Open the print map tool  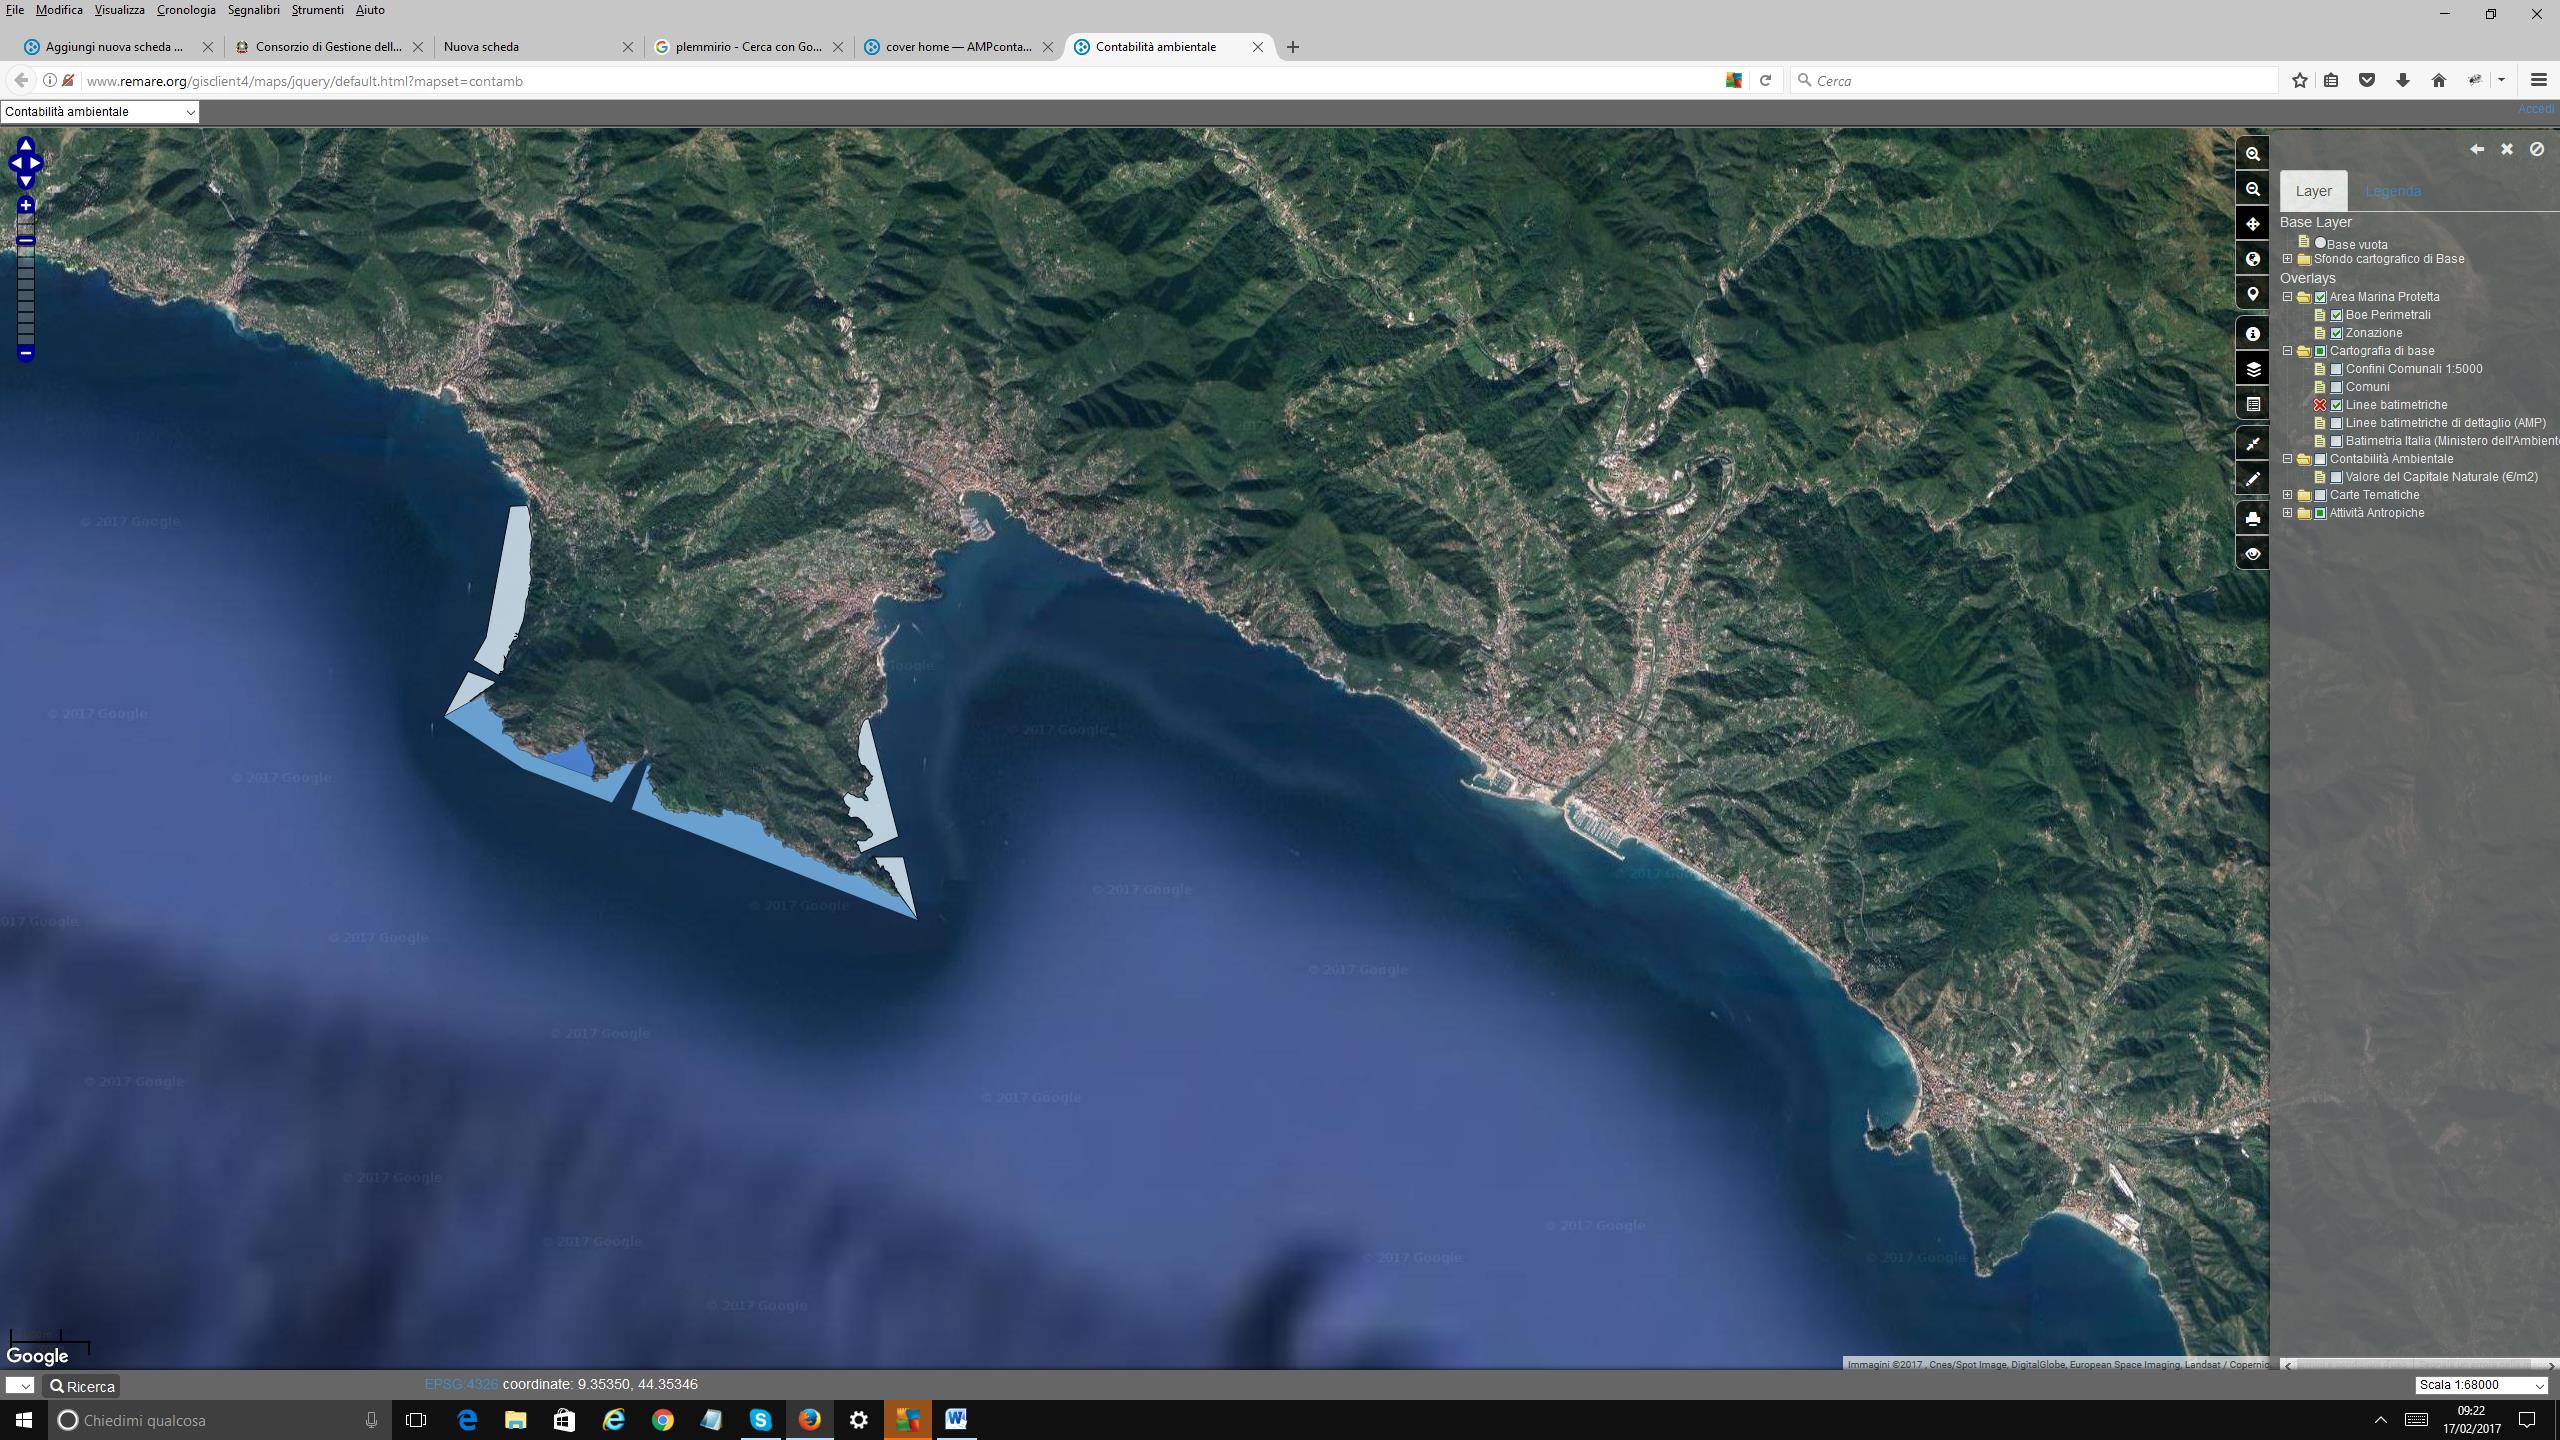(x=2252, y=519)
